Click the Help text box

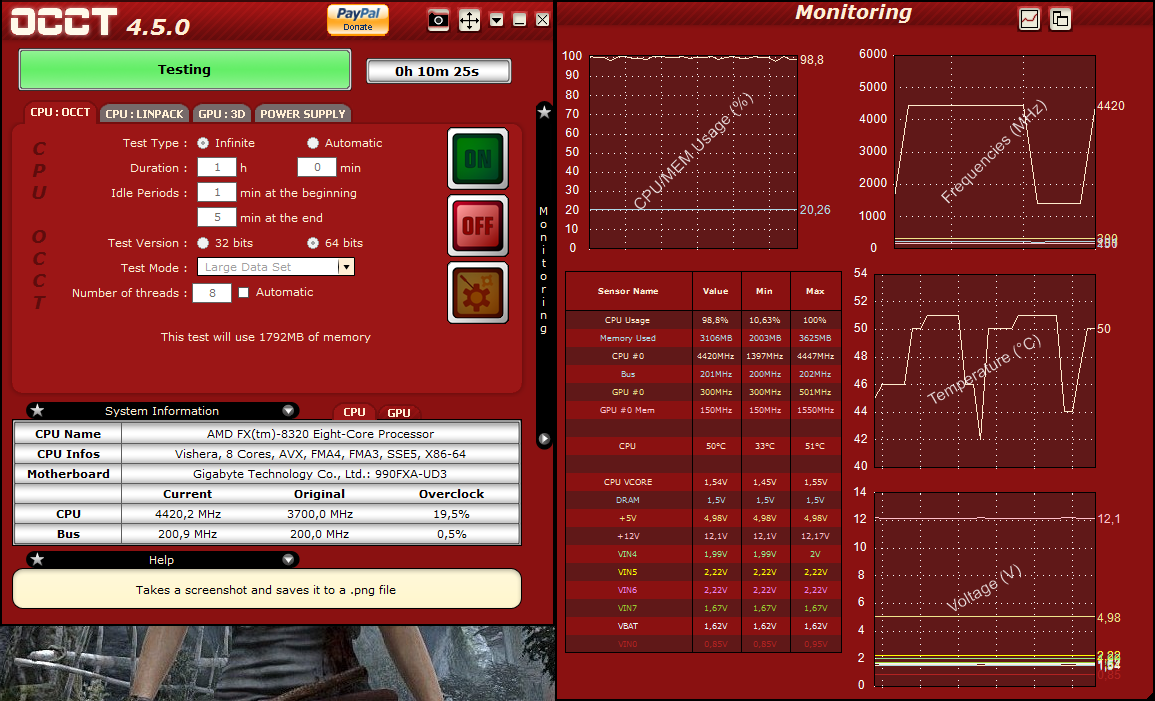coord(267,589)
